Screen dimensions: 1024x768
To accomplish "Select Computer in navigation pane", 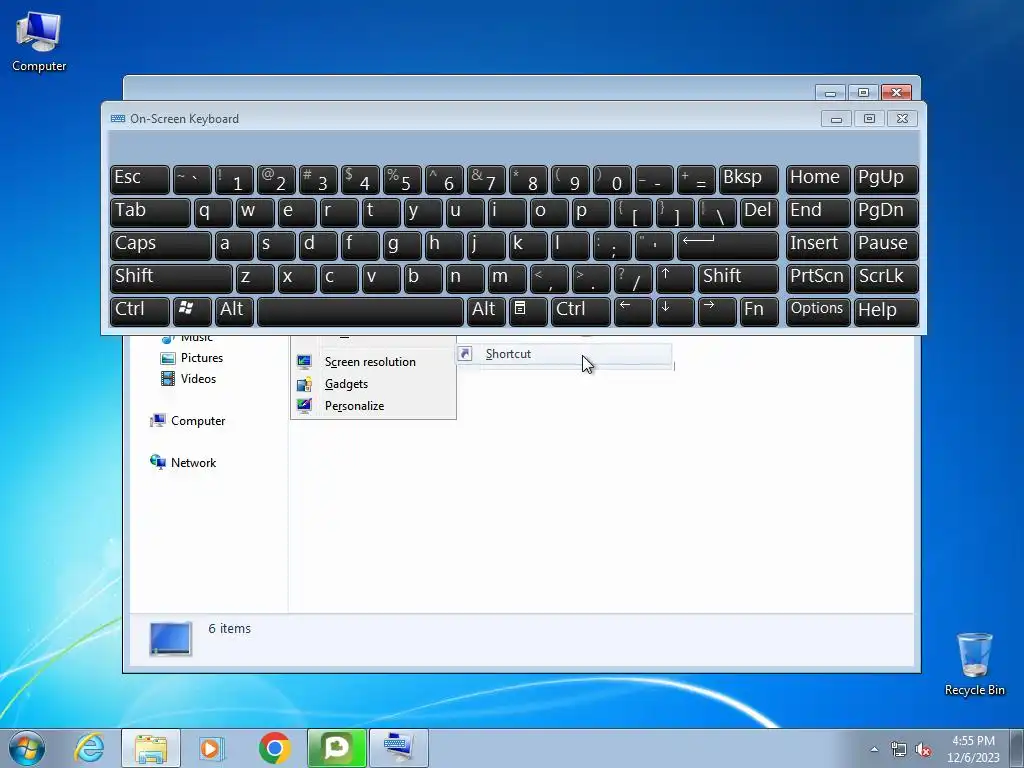I will pyautogui.click(x=198, y=421).
